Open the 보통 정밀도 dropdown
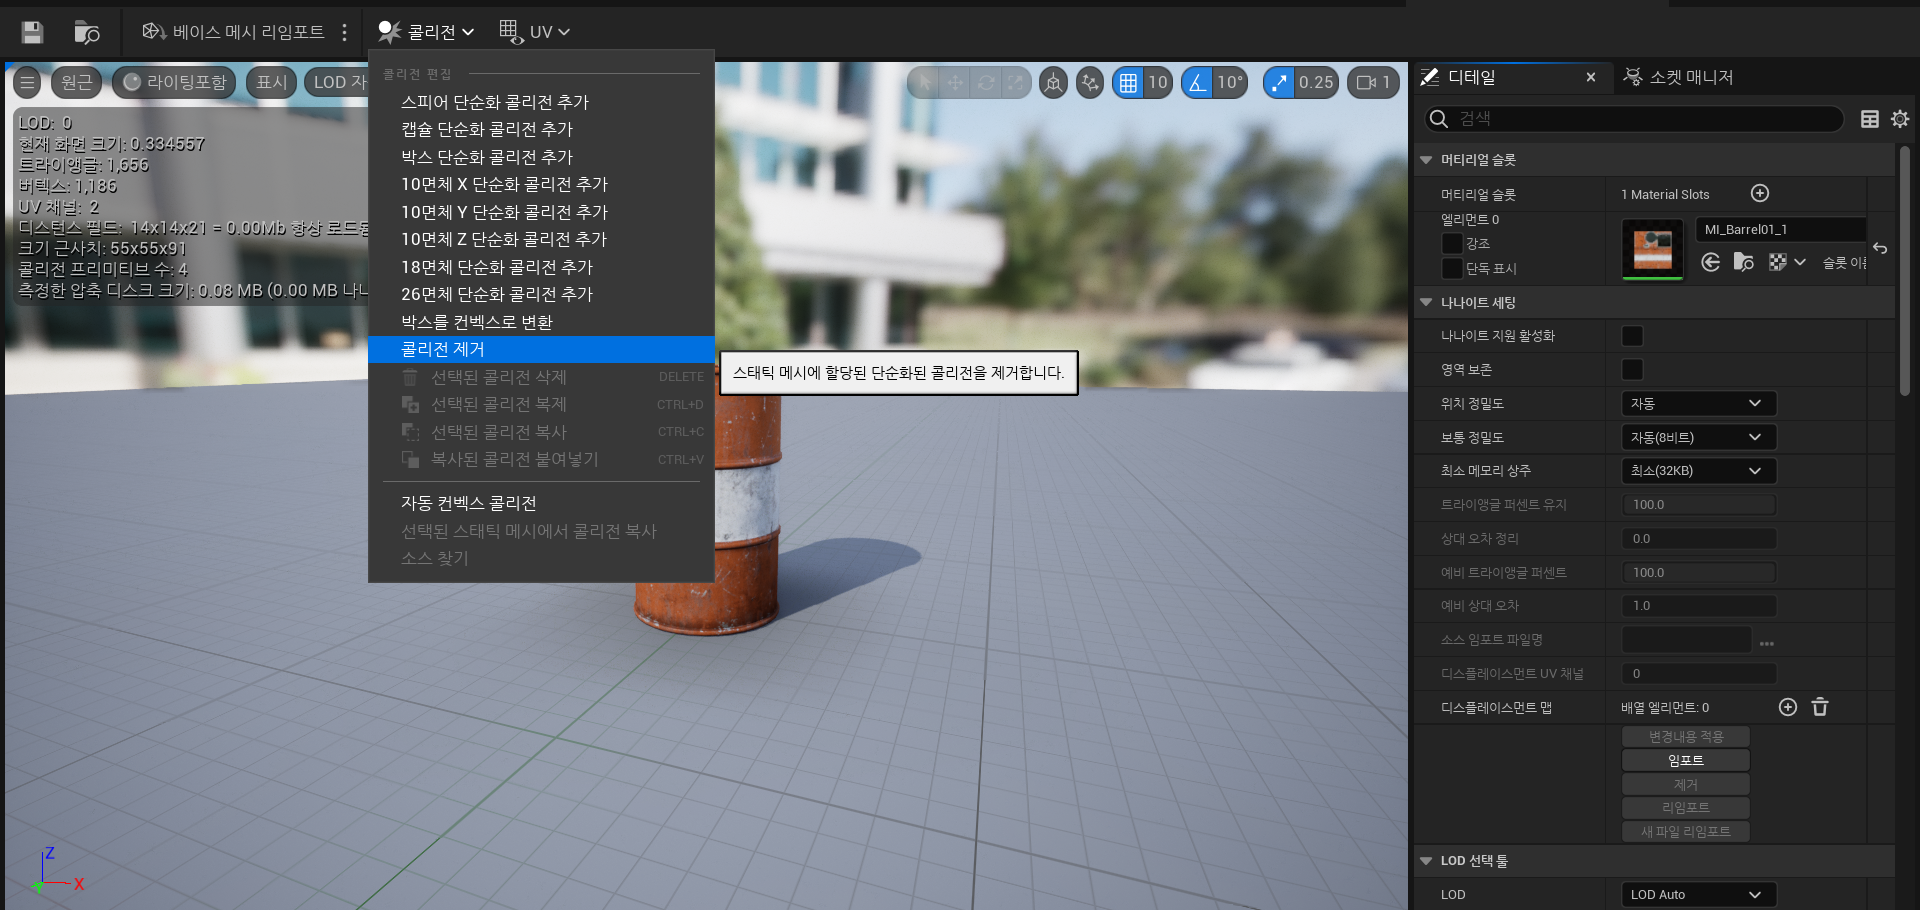Screen dimensions: 1920x910 pyautogui.click(x=1698, y=437)
